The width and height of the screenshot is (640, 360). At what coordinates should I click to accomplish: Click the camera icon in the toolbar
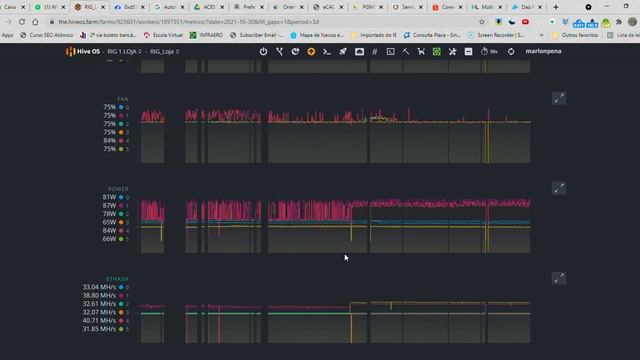click(359, 51)
